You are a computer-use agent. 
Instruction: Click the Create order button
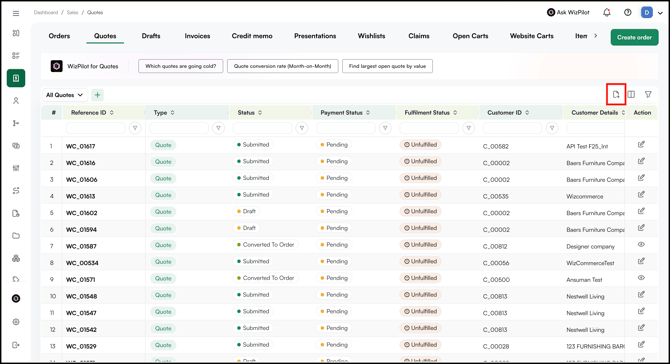coord(635,37)
